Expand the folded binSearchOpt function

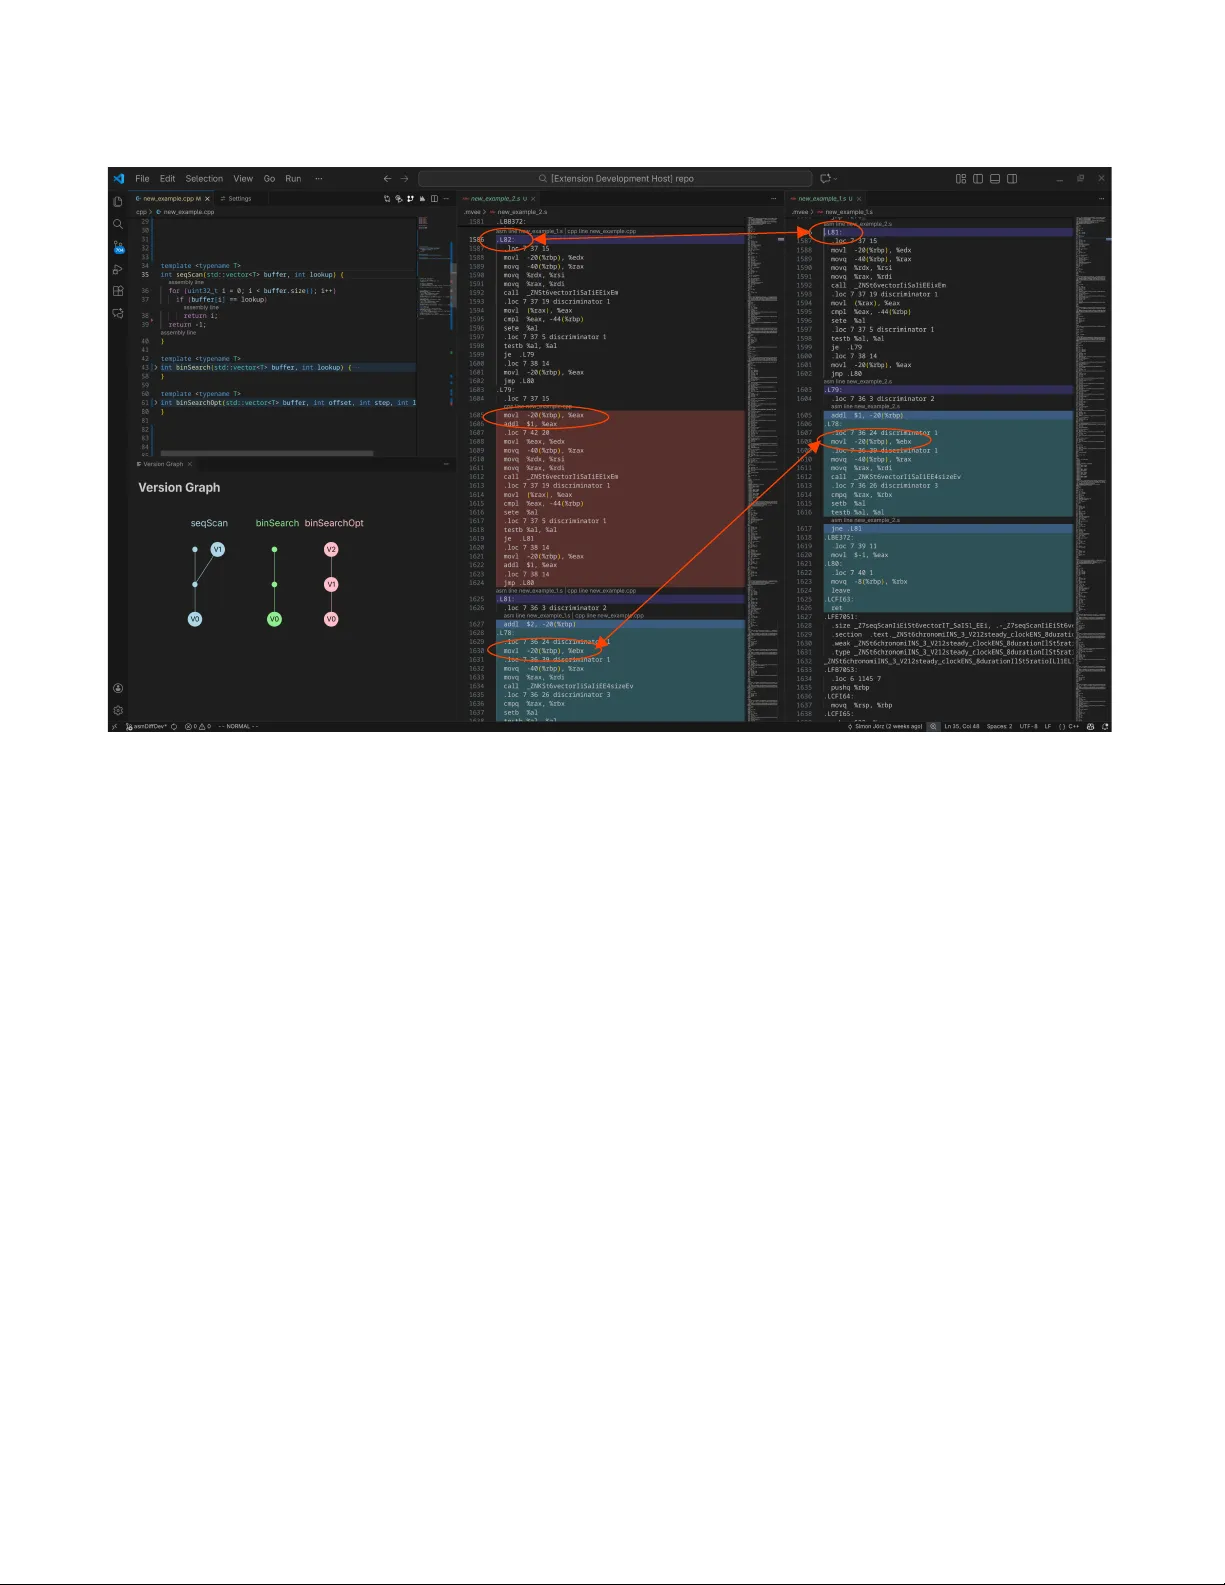(155, 403)
